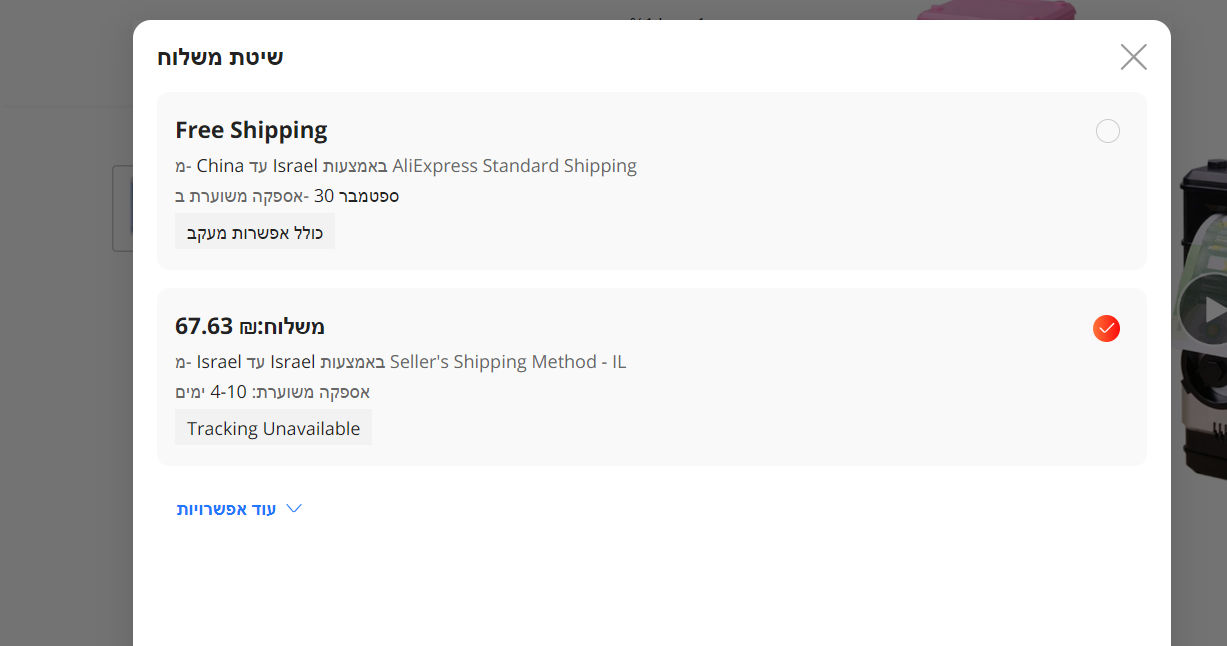Select the Free Shipping radio button
The height and width of the screenshot is (646, 1227).
coord(1107,131)
